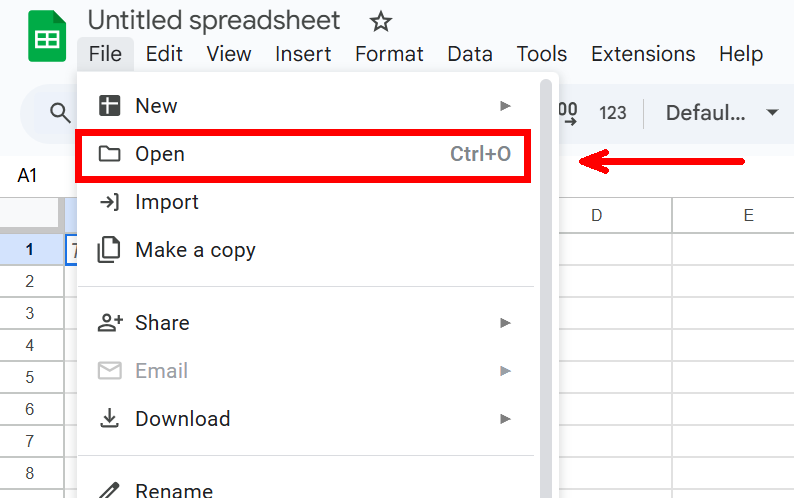Click the Google Sheets logo icon
Screen dimensions: 794x498
pos(46,37)
